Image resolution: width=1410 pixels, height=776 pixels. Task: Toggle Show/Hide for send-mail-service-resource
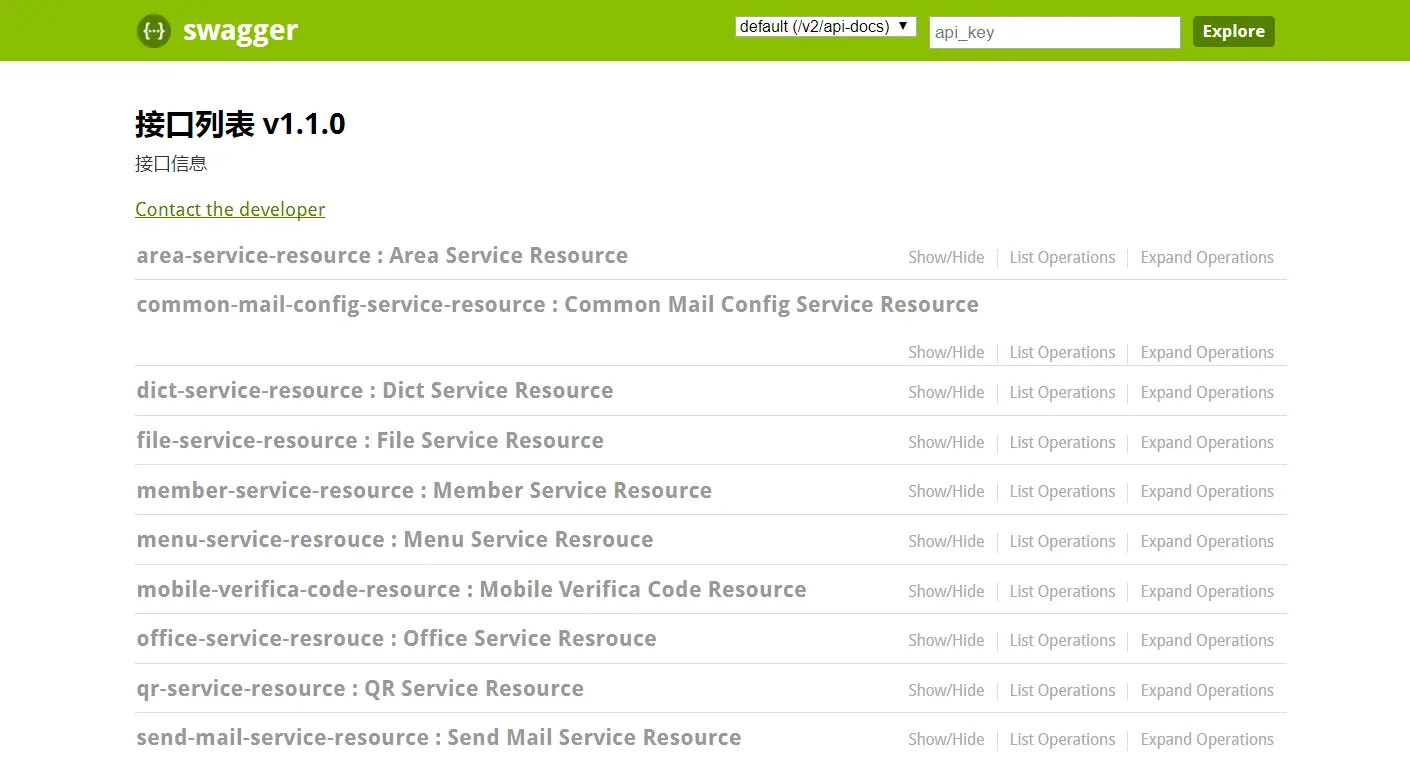tap(946, 739)
